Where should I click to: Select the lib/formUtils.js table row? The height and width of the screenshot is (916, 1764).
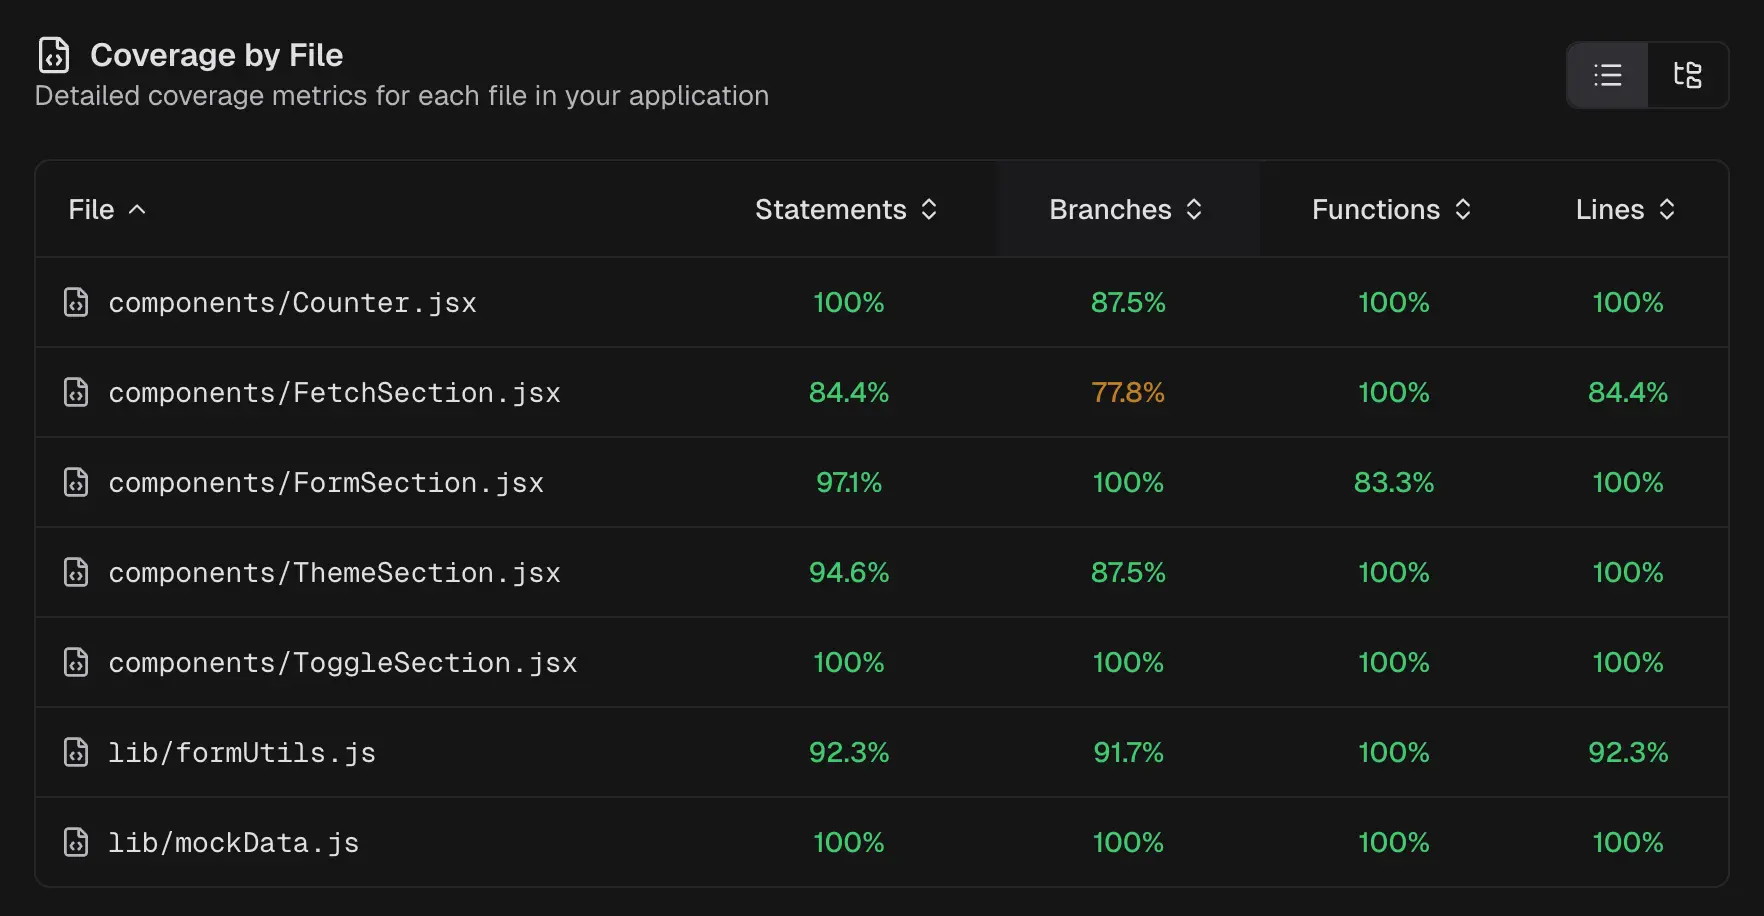pyautogui.click(x=880, y=752)
